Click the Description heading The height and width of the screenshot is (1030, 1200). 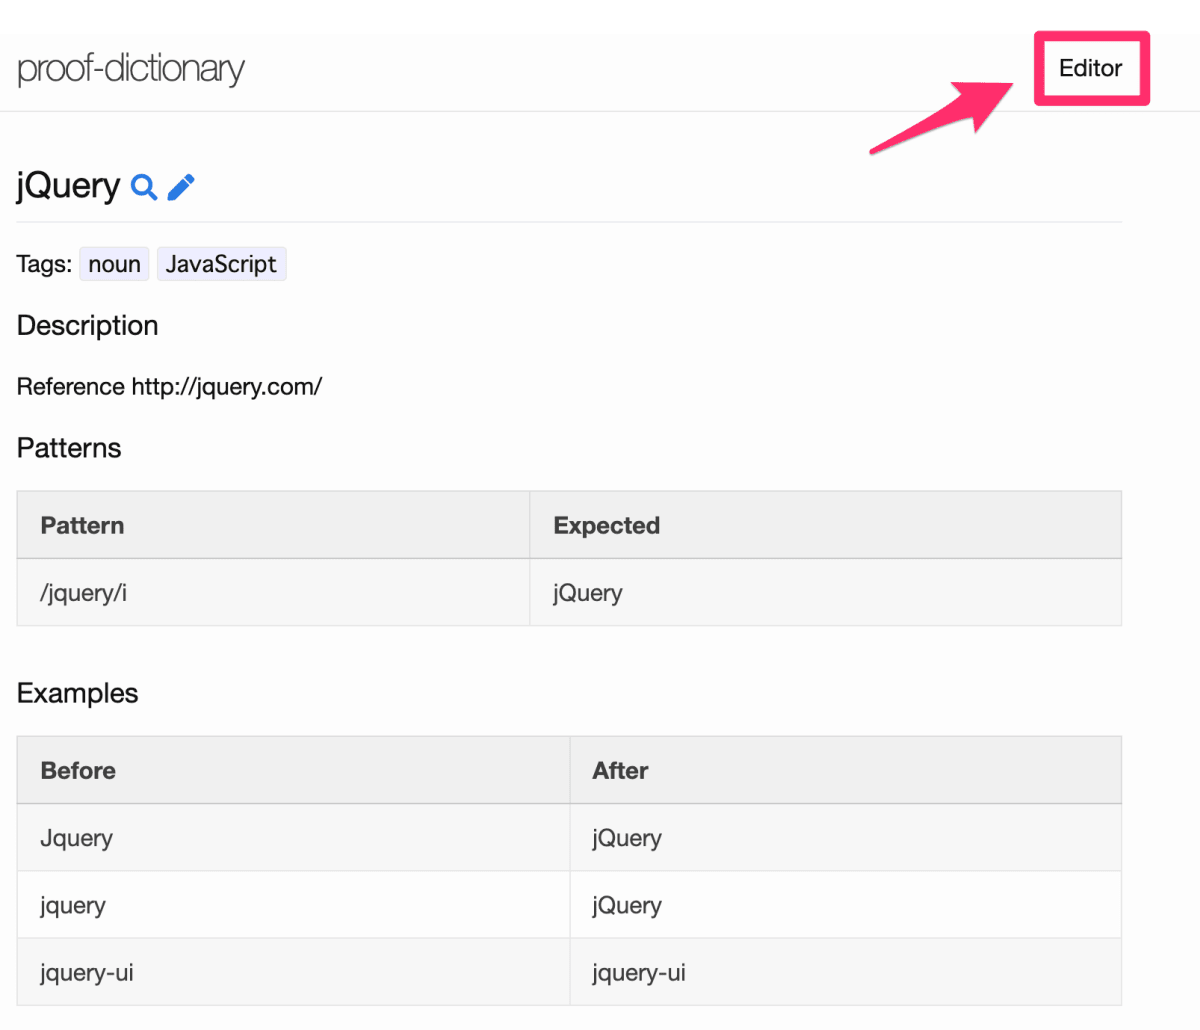click(x=88, y=326)
